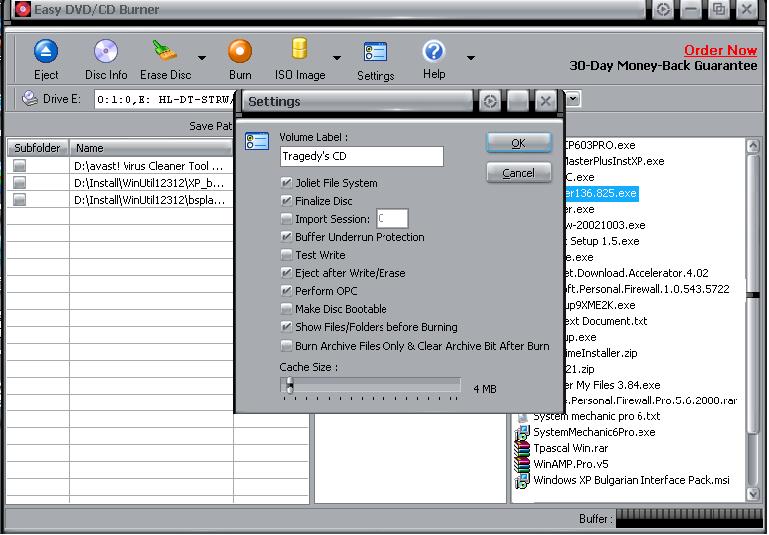Expand the Help dropdown arrow
The width and height of the screenshot is (769, 535).
471,58
